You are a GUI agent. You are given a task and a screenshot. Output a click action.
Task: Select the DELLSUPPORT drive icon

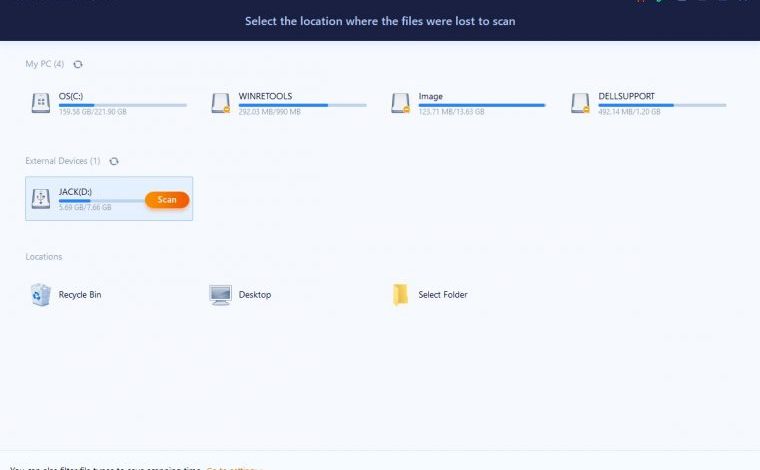[580, 103]
